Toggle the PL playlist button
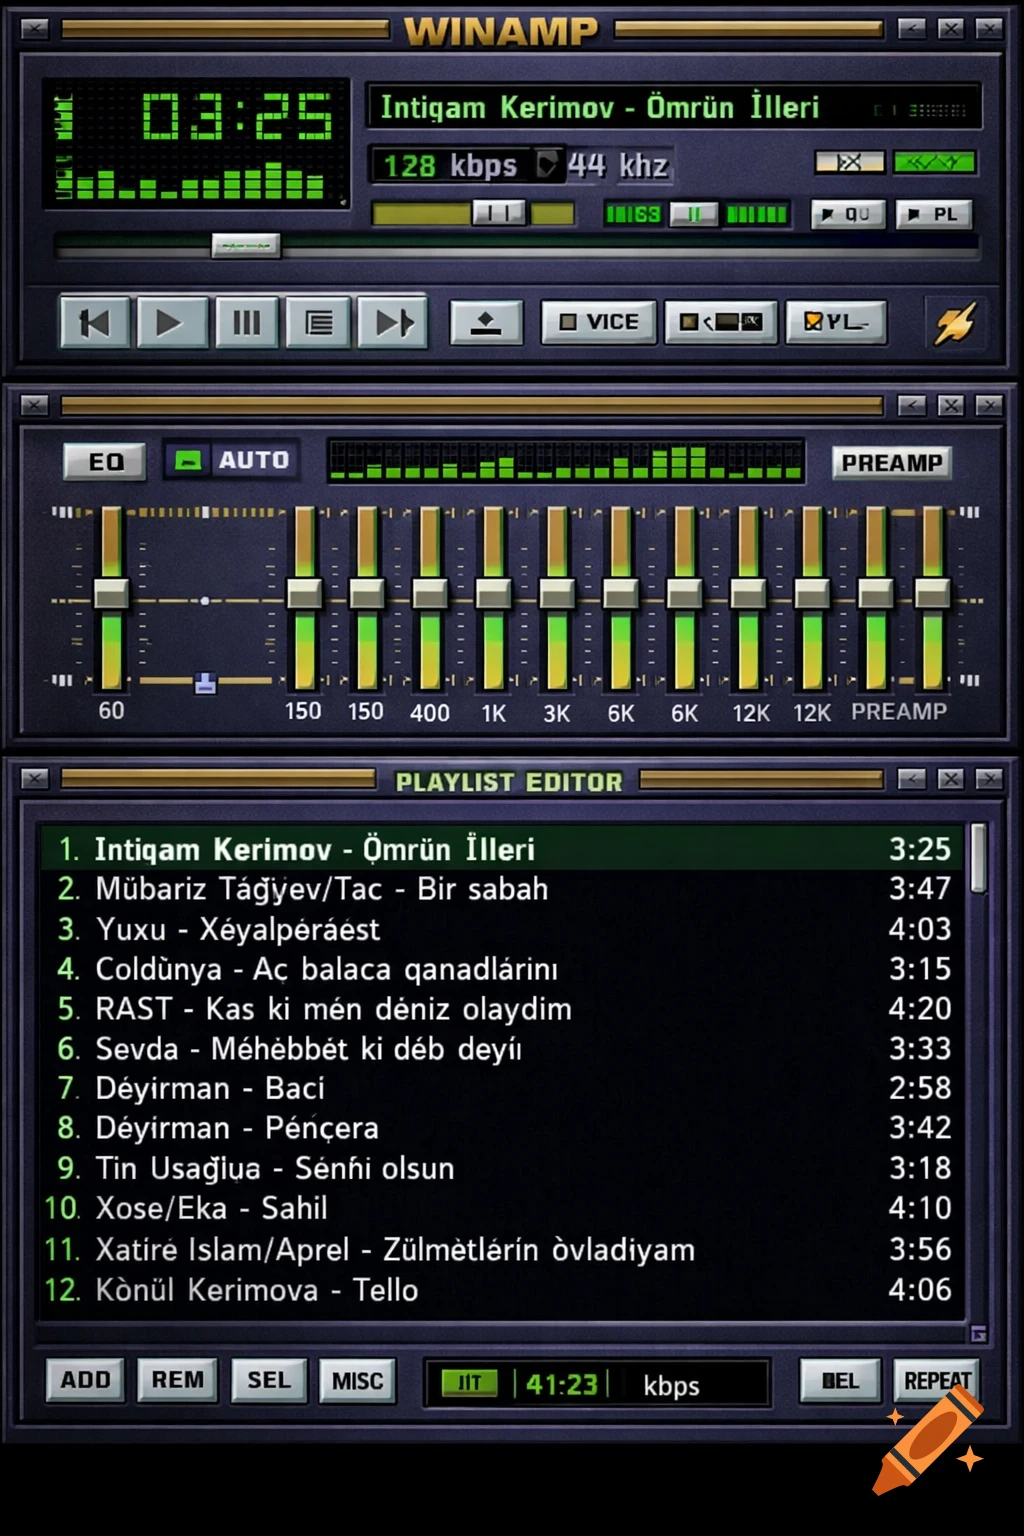Screen dimensions: 1024x1536 coord(935,213)
